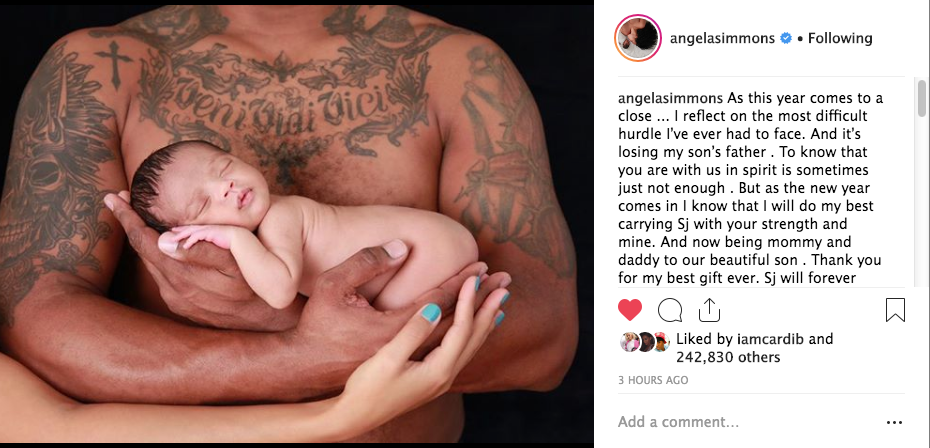
Task: Click the third liker avatar icon
Action: [x=661, y=342]
